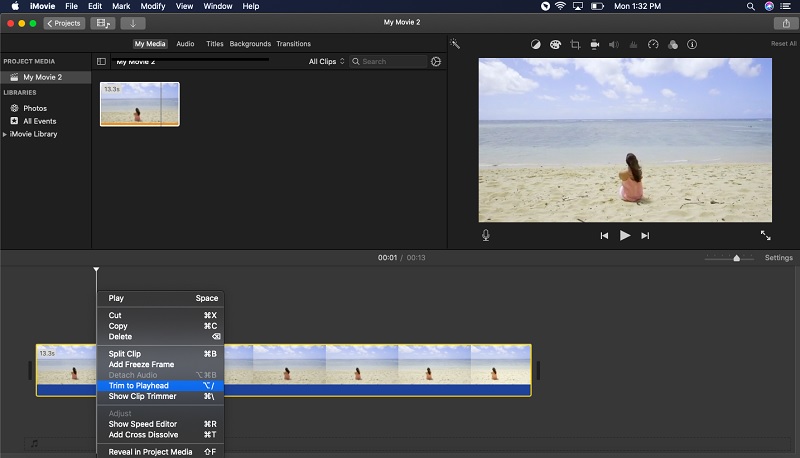Adjust the timeline zoom slider
Image resolution: width=800 pixels, height=458 pixels.
[736, 258]
